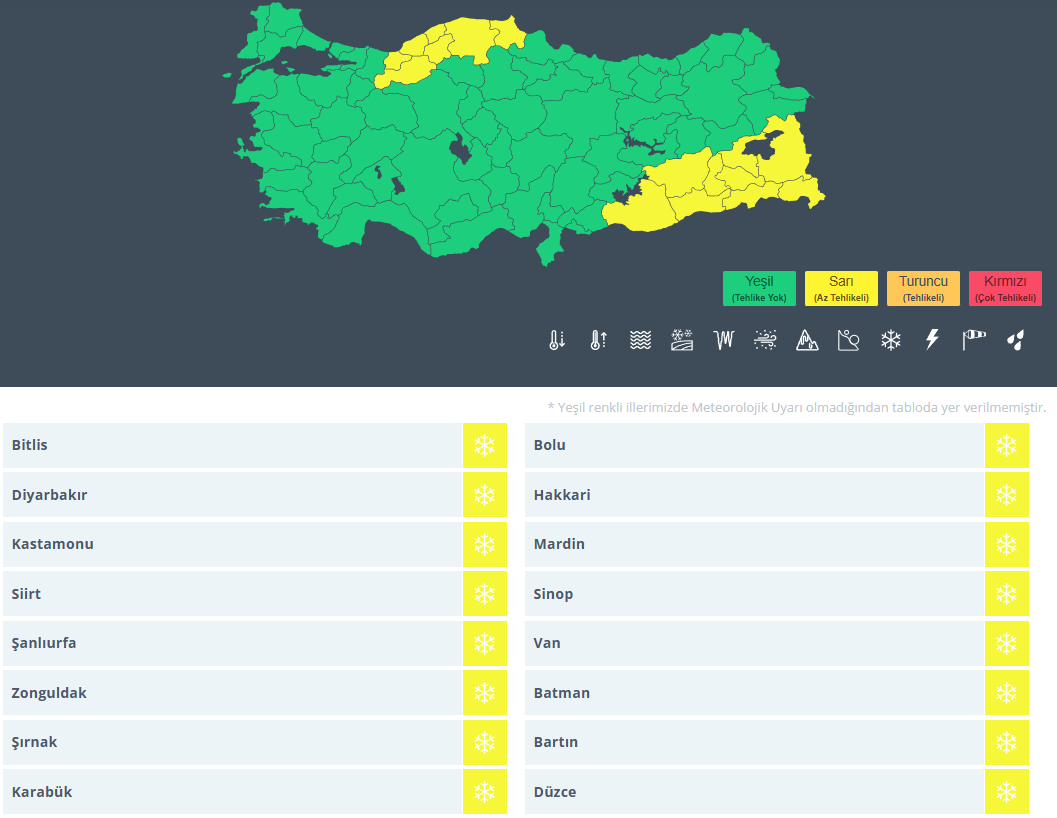1057x818 pixels.
Task: Click the Van lake region on map
Action: click(760, 148)
